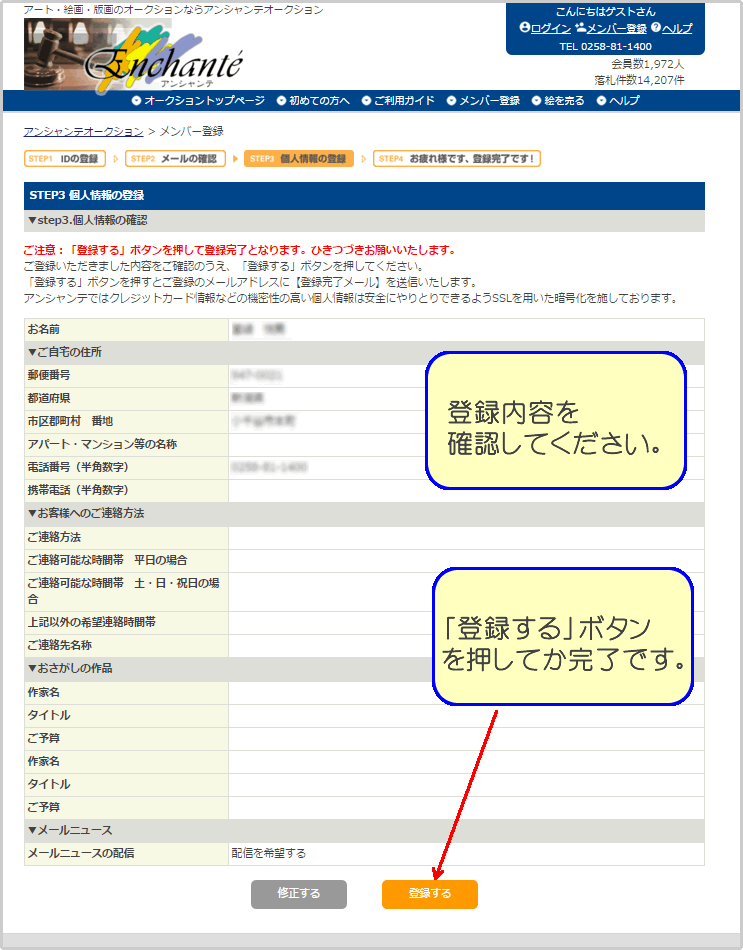743x950 pixels.
Task: Follow the アンシャンテオークション breadcrumb link
Action: click(84, 131)
